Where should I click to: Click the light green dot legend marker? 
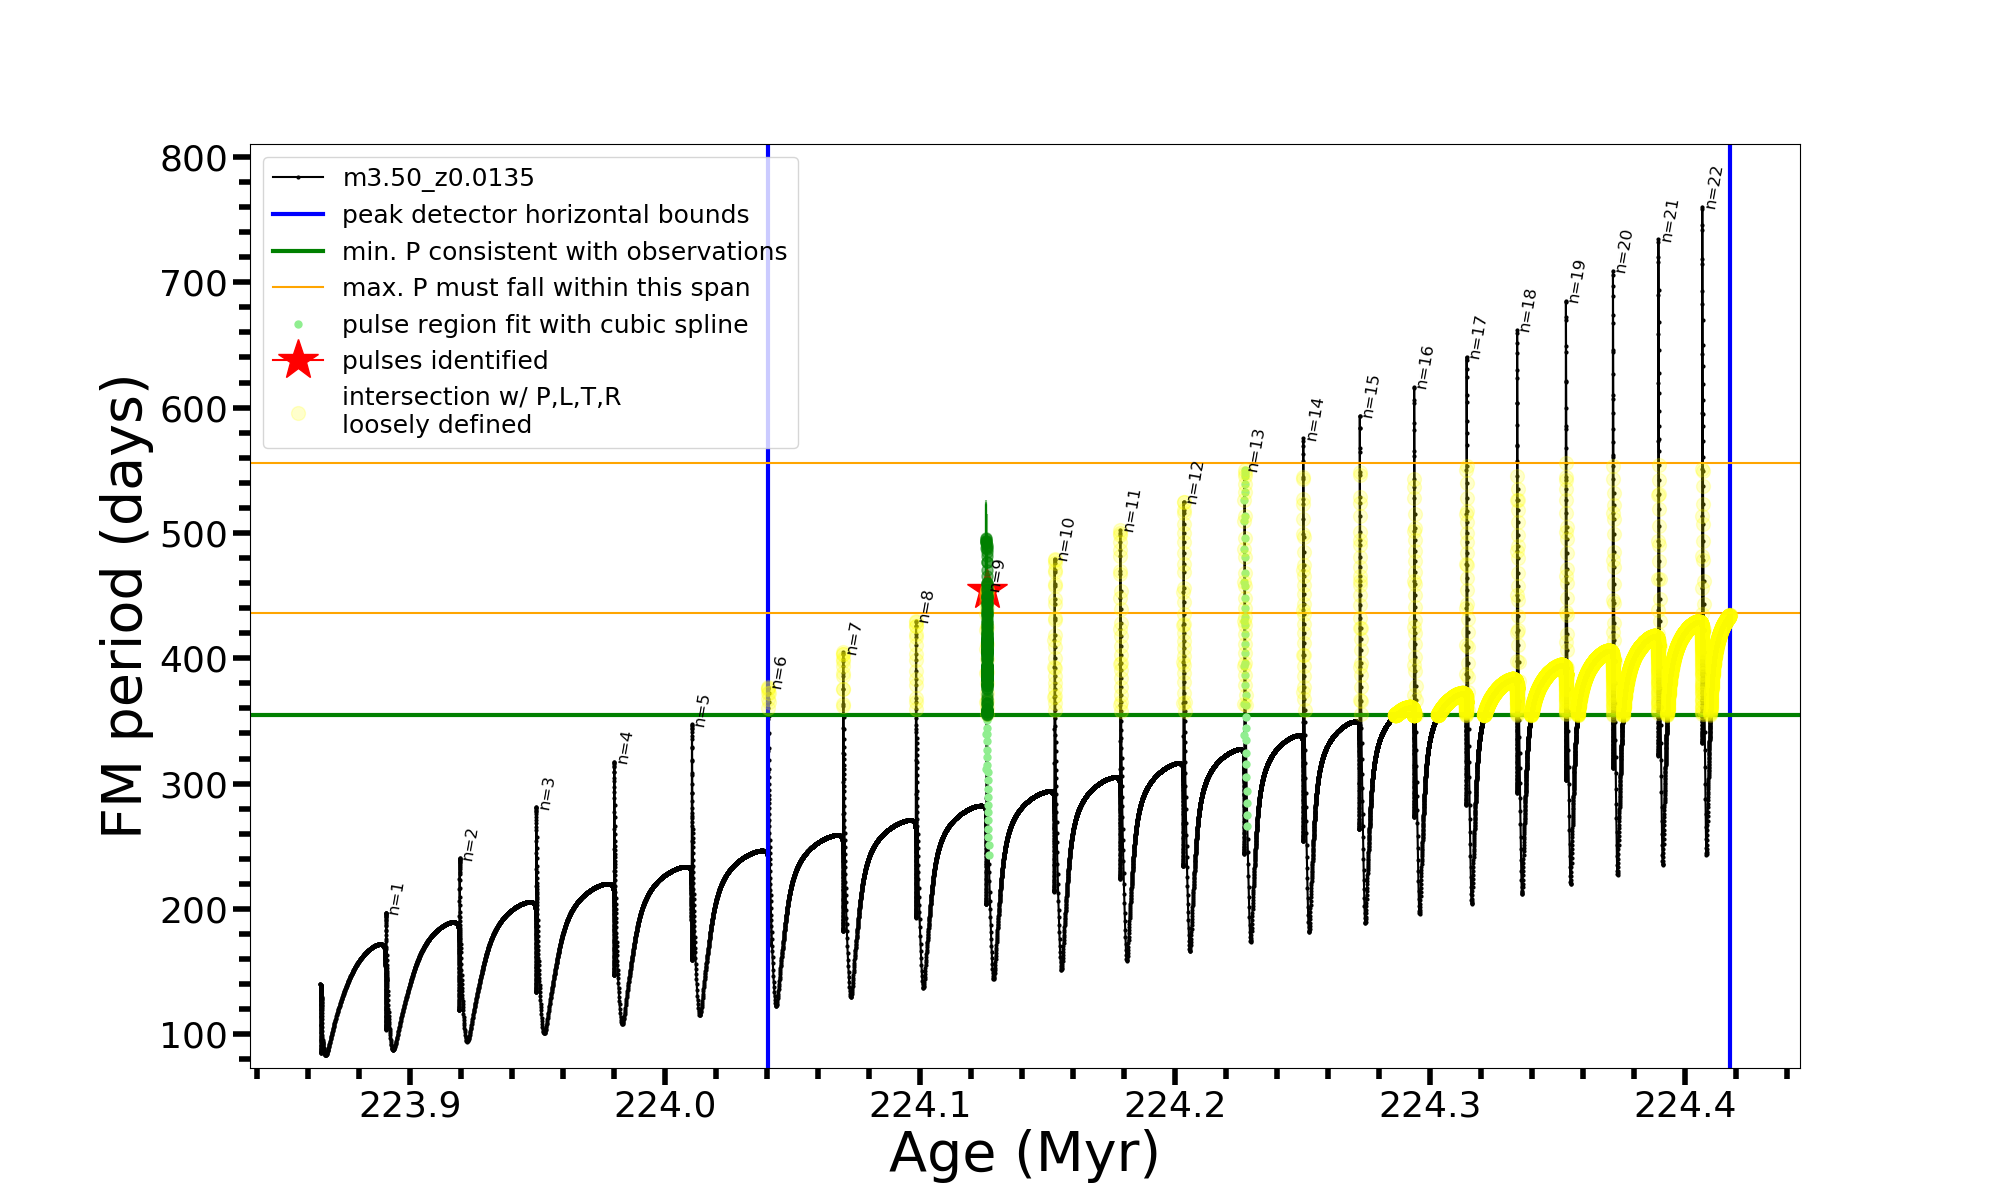298,325
